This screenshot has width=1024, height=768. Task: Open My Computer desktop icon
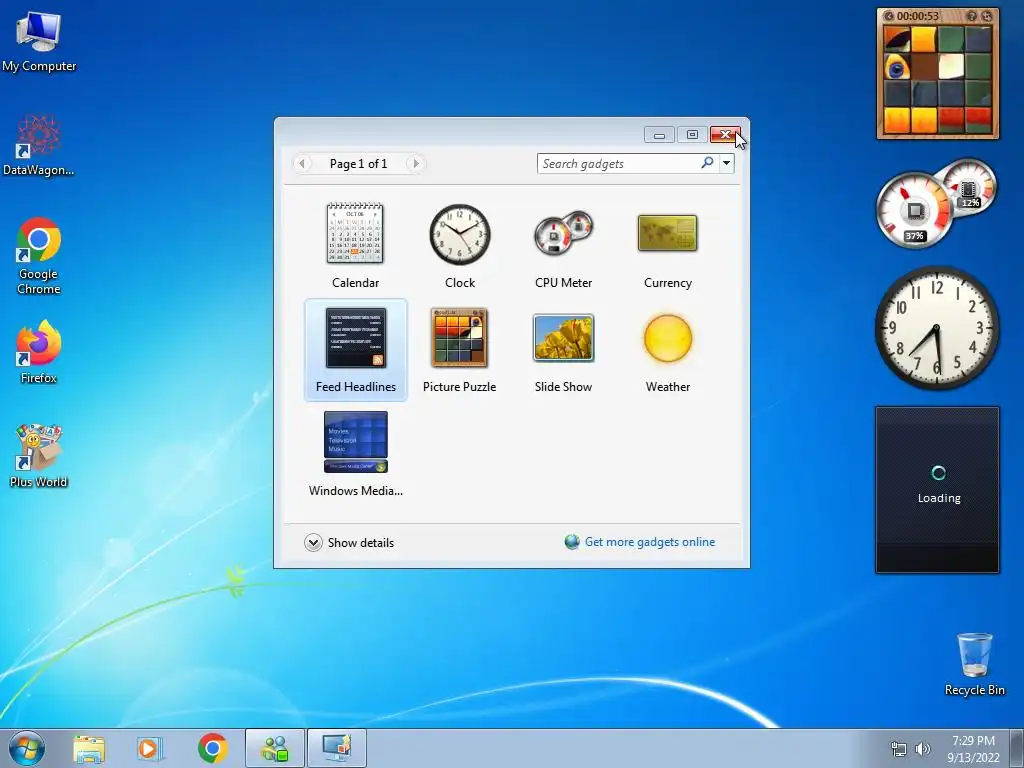click(39, 42)
